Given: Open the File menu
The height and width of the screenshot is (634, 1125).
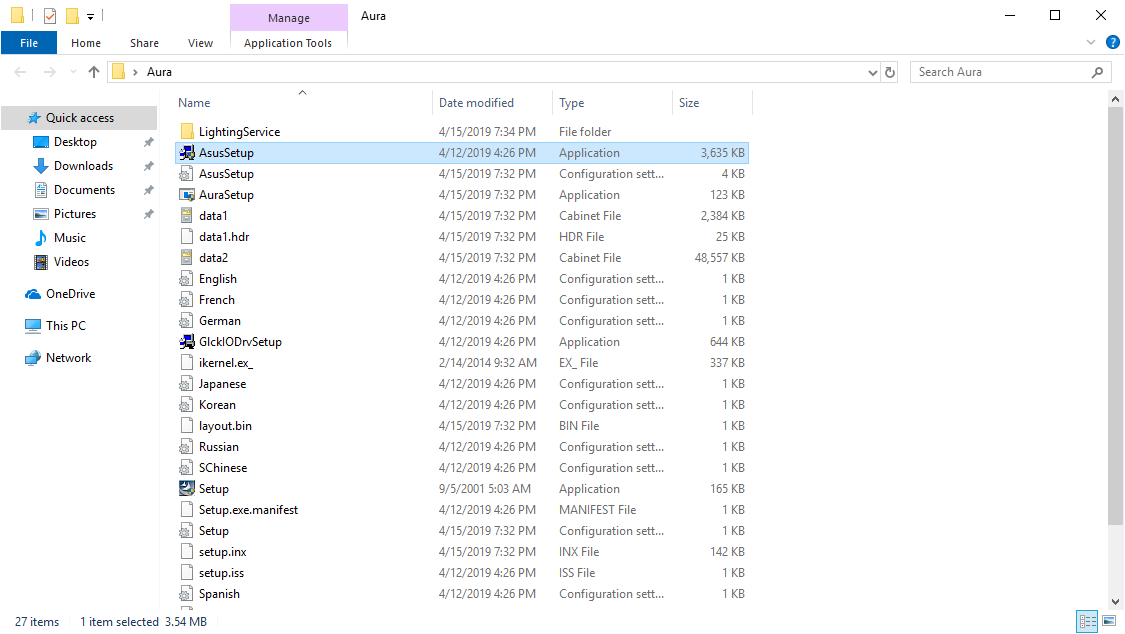Looking at the screenshot, I should click(x=29, y=43).
